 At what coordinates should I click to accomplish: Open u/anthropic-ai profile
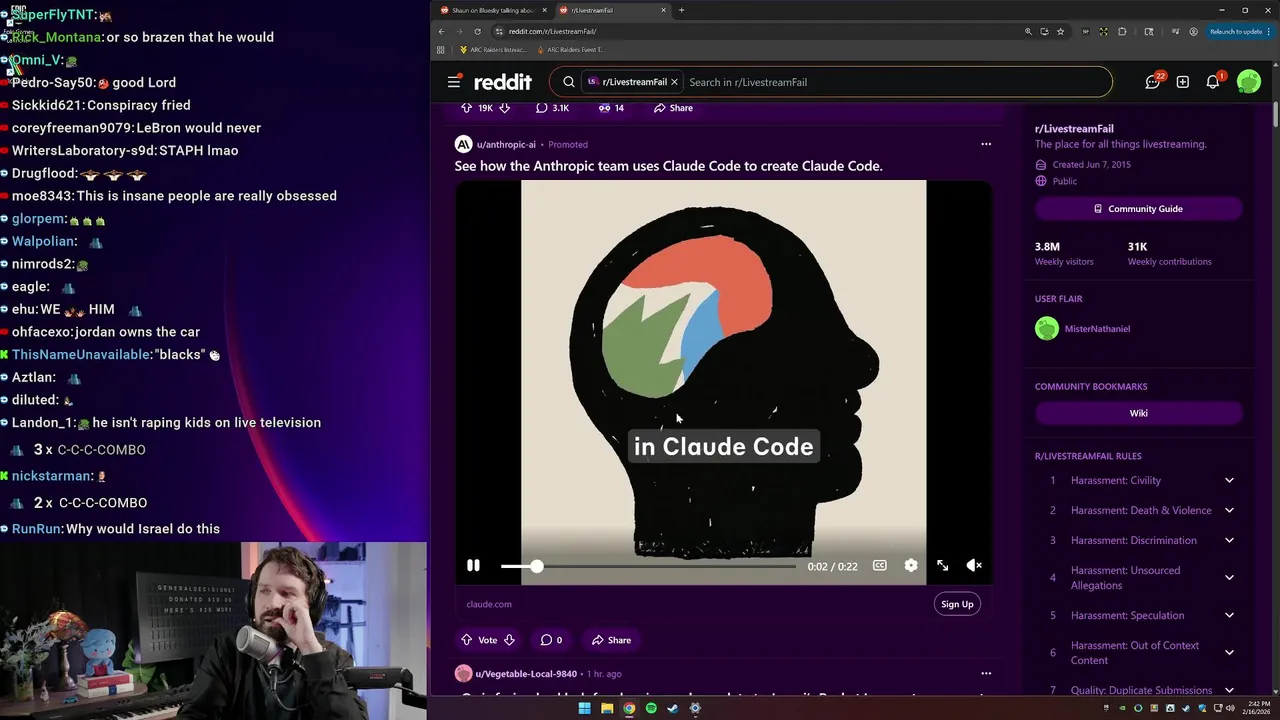pos(506,145)
